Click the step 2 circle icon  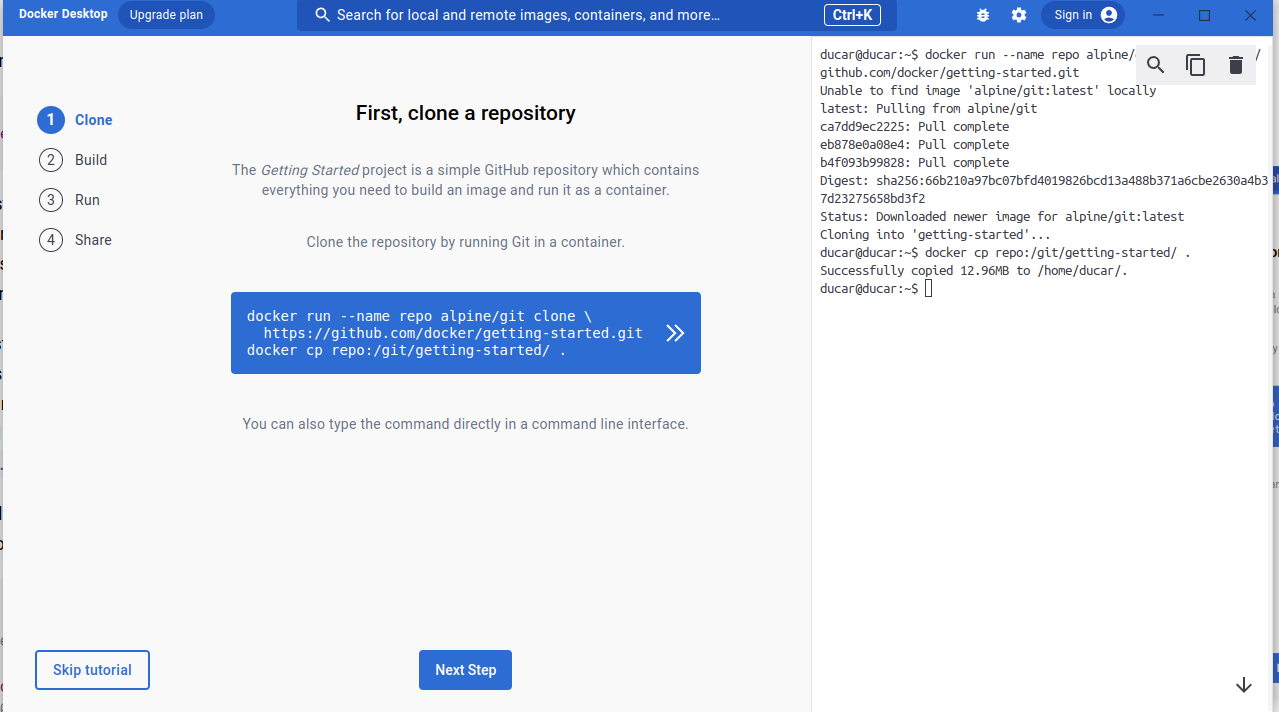point(51,160)
